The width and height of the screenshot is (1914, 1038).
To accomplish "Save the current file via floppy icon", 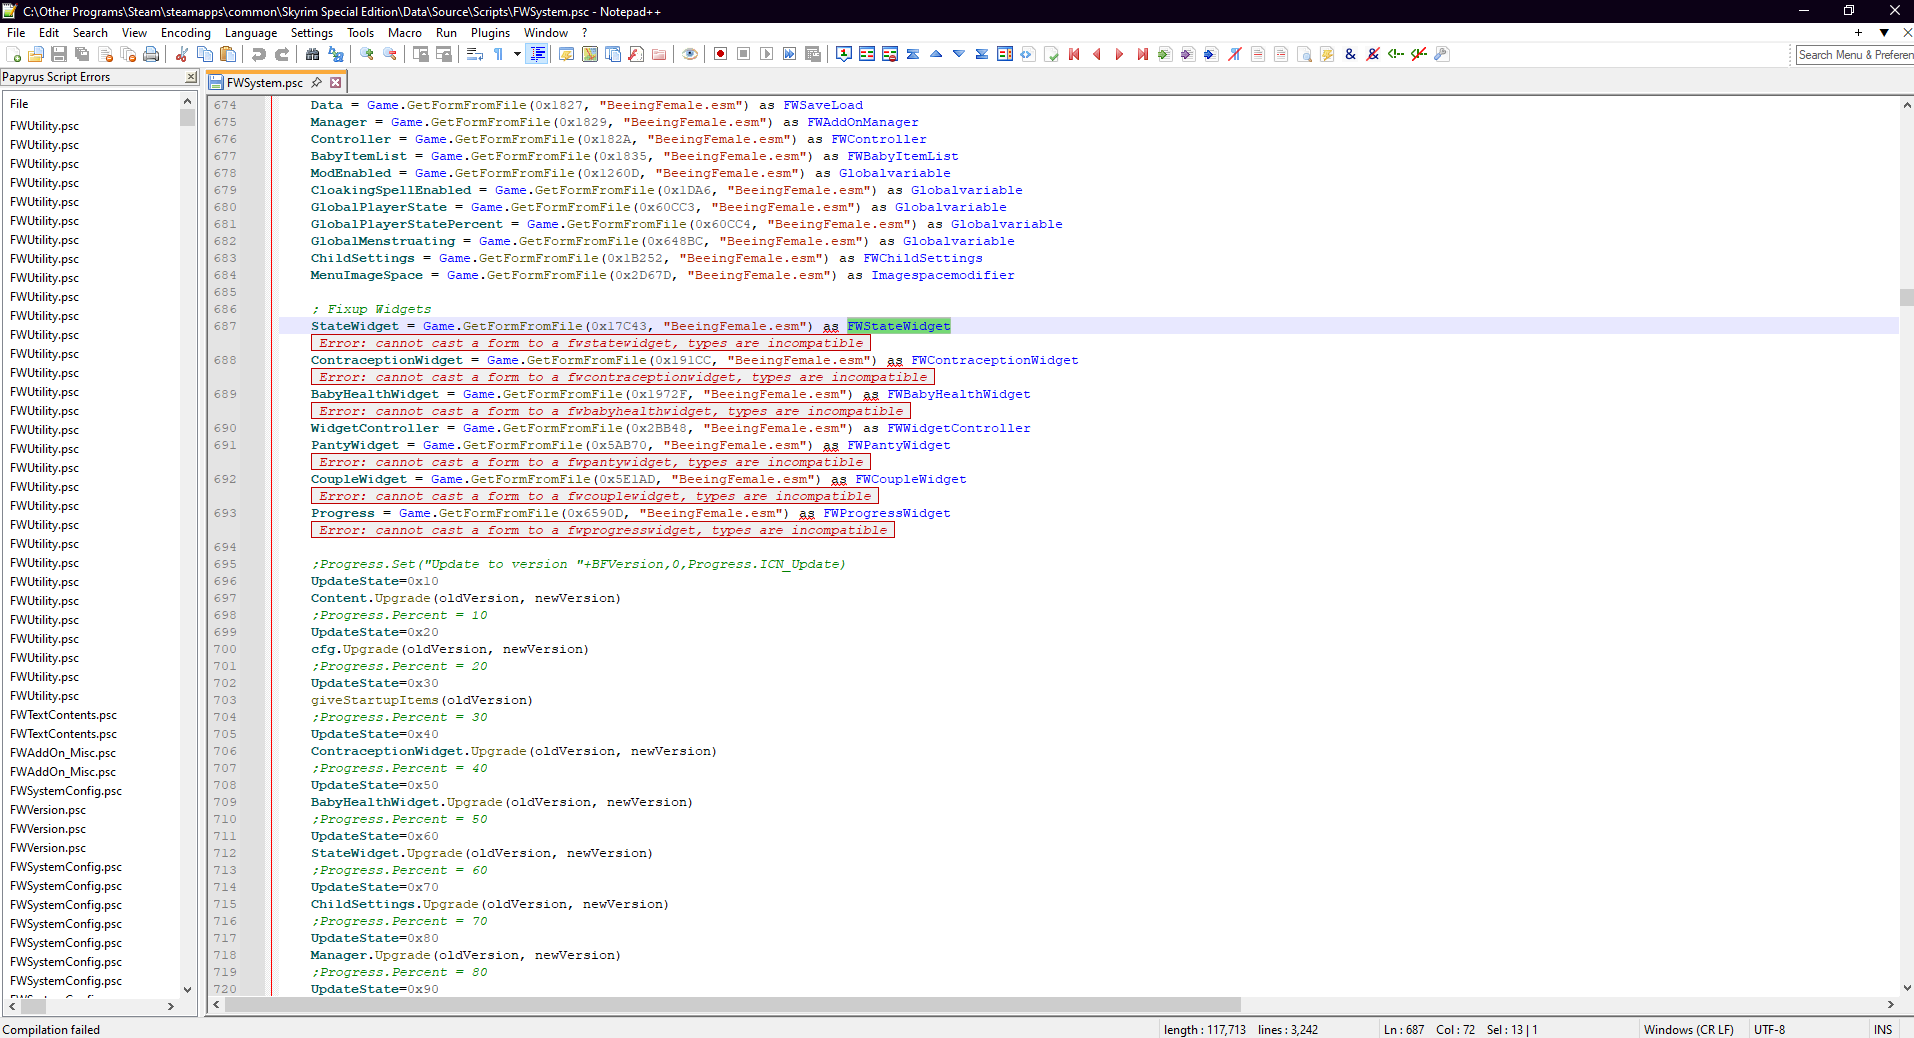I will [x=59, y=54].
